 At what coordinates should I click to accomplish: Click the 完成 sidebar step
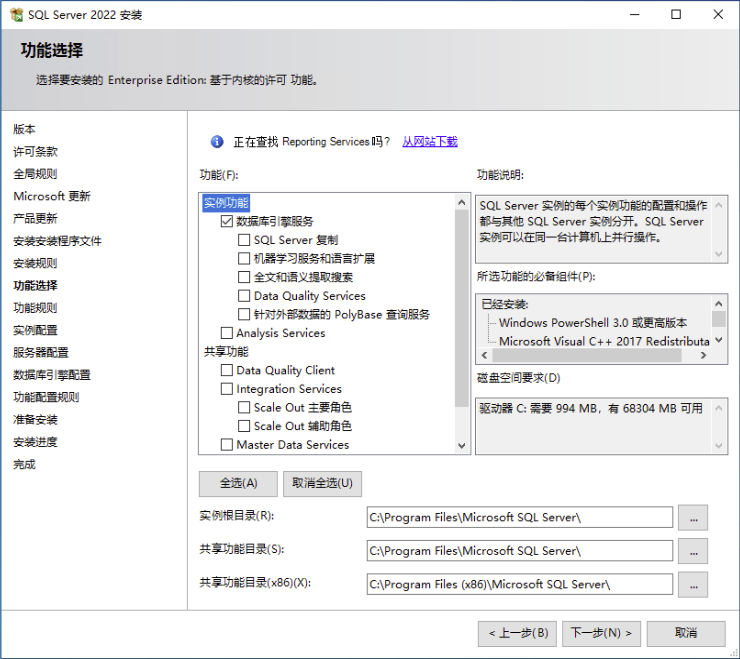(x=24, y=465)
